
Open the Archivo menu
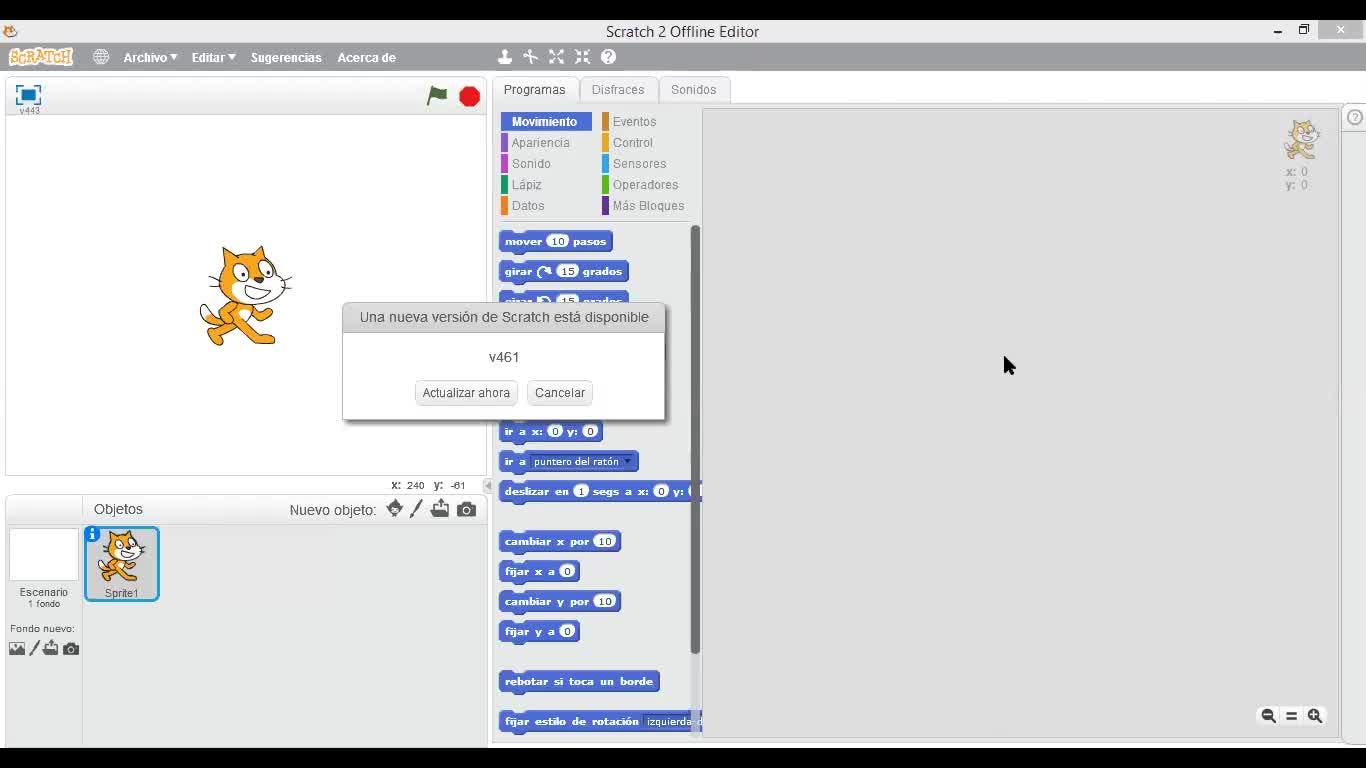(150, 57)
